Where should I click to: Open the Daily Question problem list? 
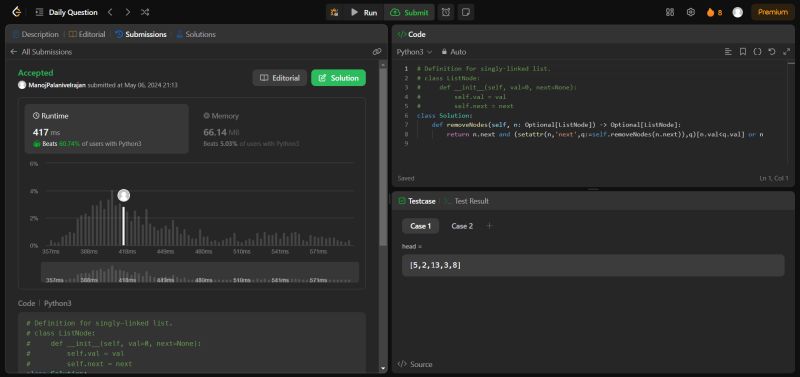click(x=67, y=12)
